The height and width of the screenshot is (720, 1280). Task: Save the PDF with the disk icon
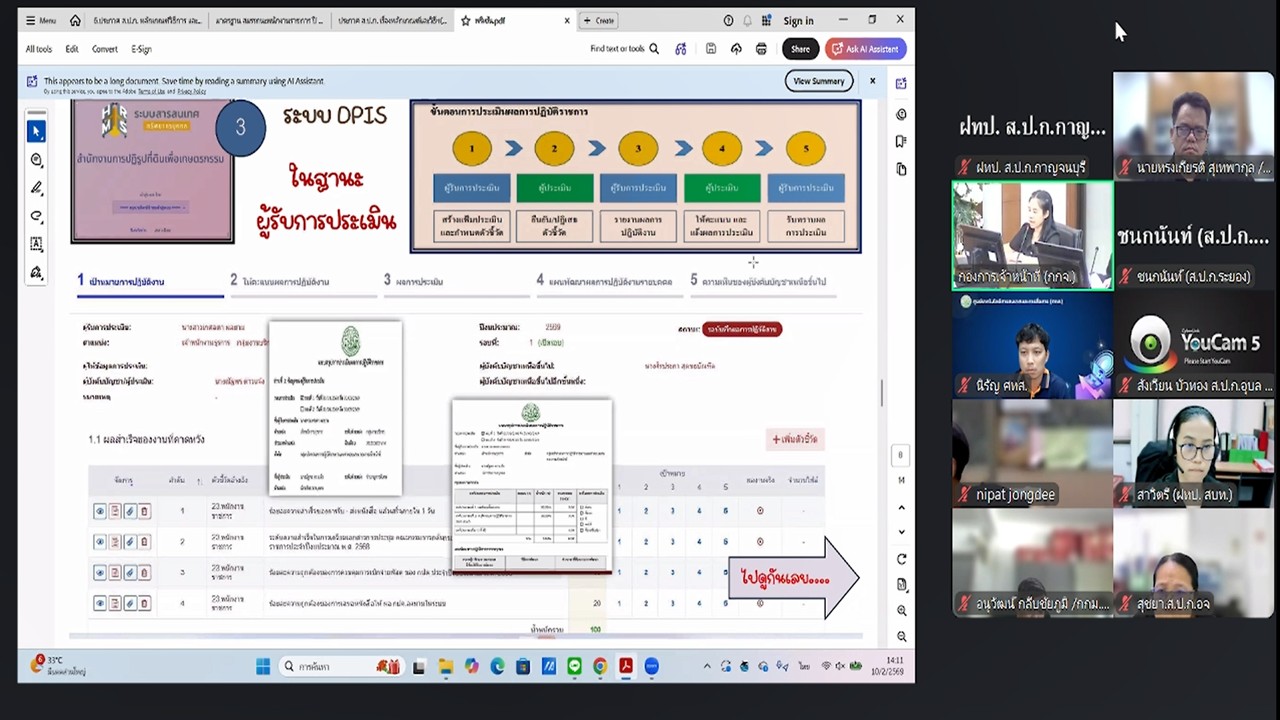coord(711,49)
